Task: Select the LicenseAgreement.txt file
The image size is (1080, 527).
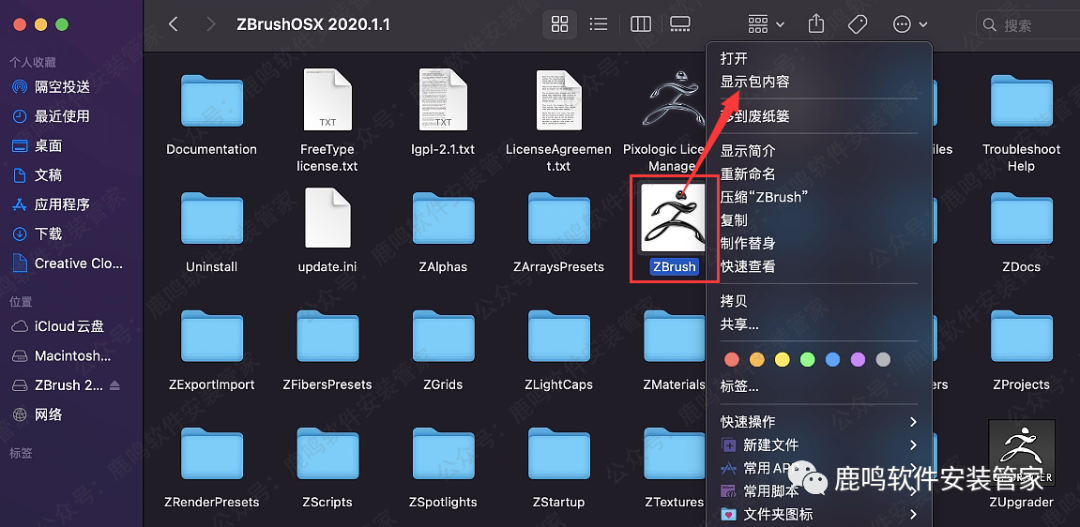Action: 559,100
